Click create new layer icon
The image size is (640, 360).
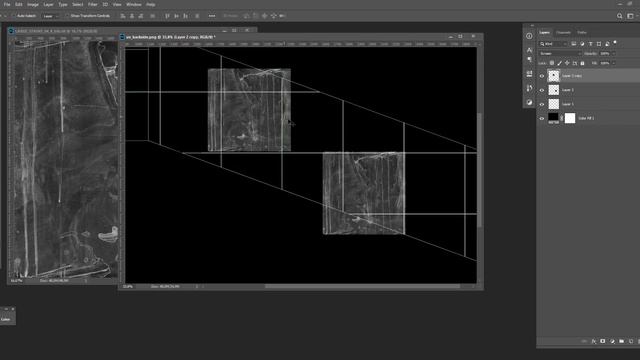pos(631,341)
